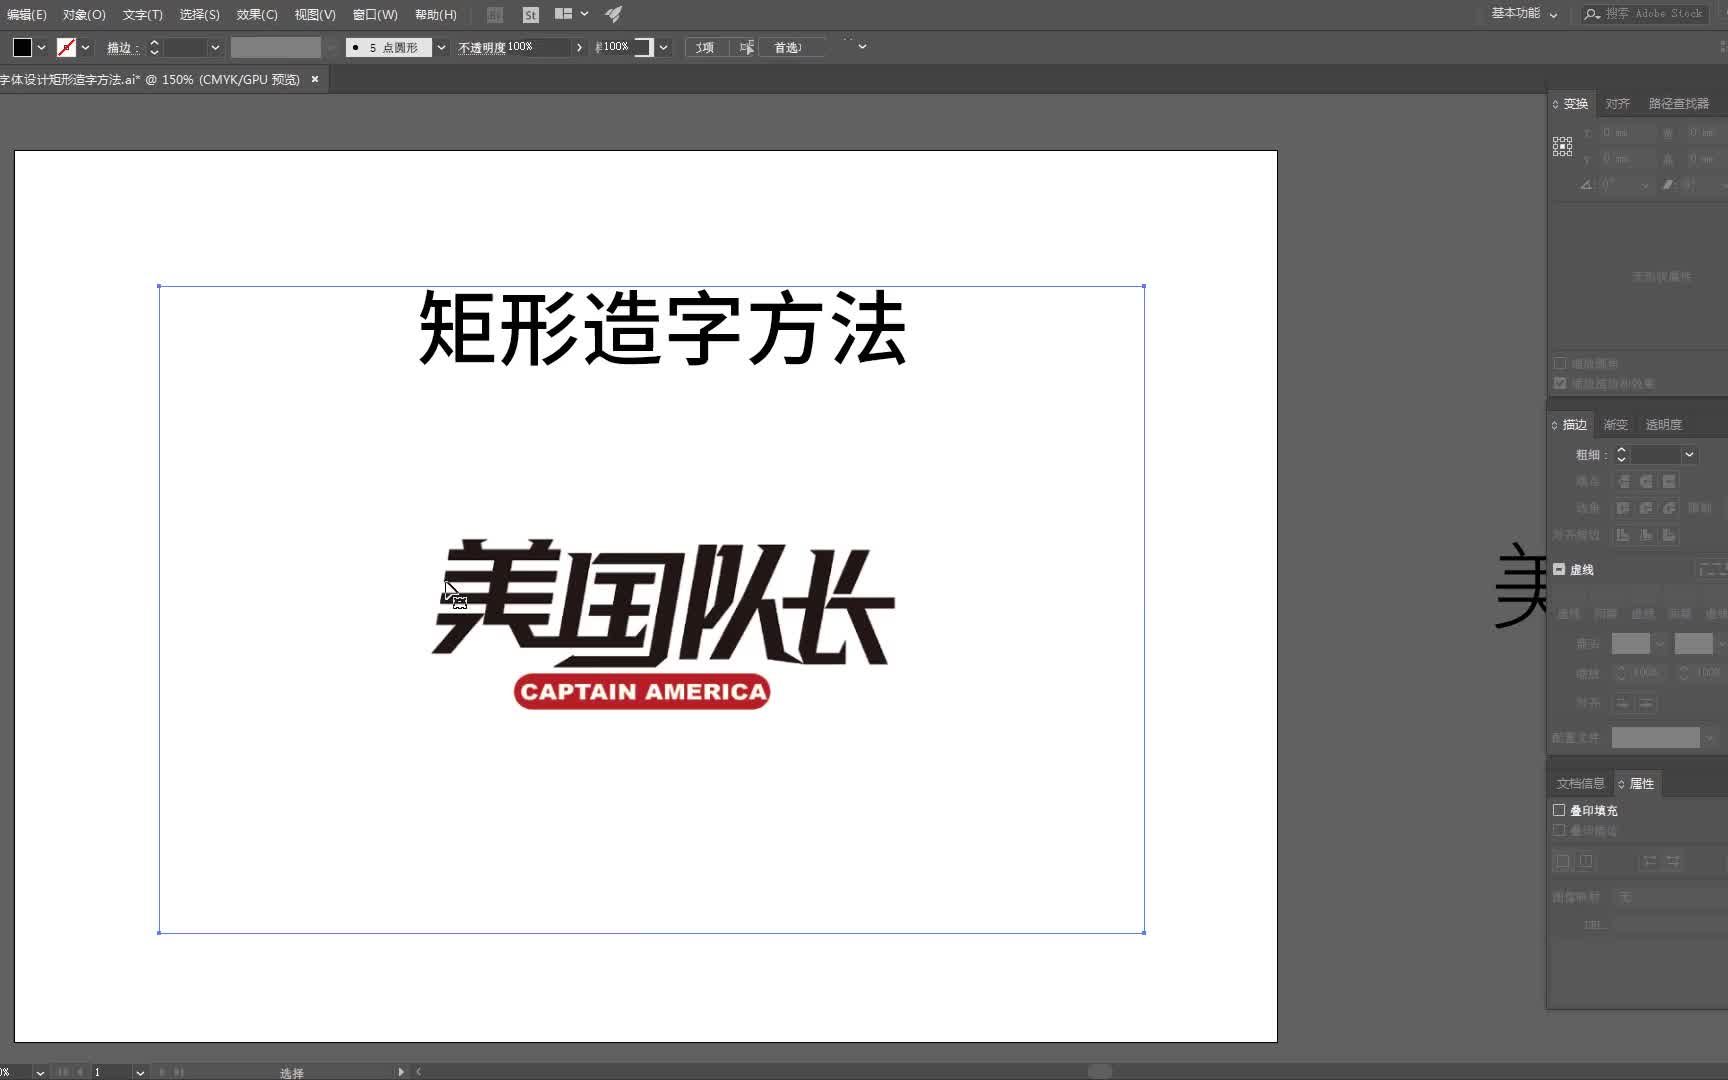Click the dashed line corner alignment icon
Viewport: 1728px width, 1080px height.
pyautogui.click(x=1711, y=569)
